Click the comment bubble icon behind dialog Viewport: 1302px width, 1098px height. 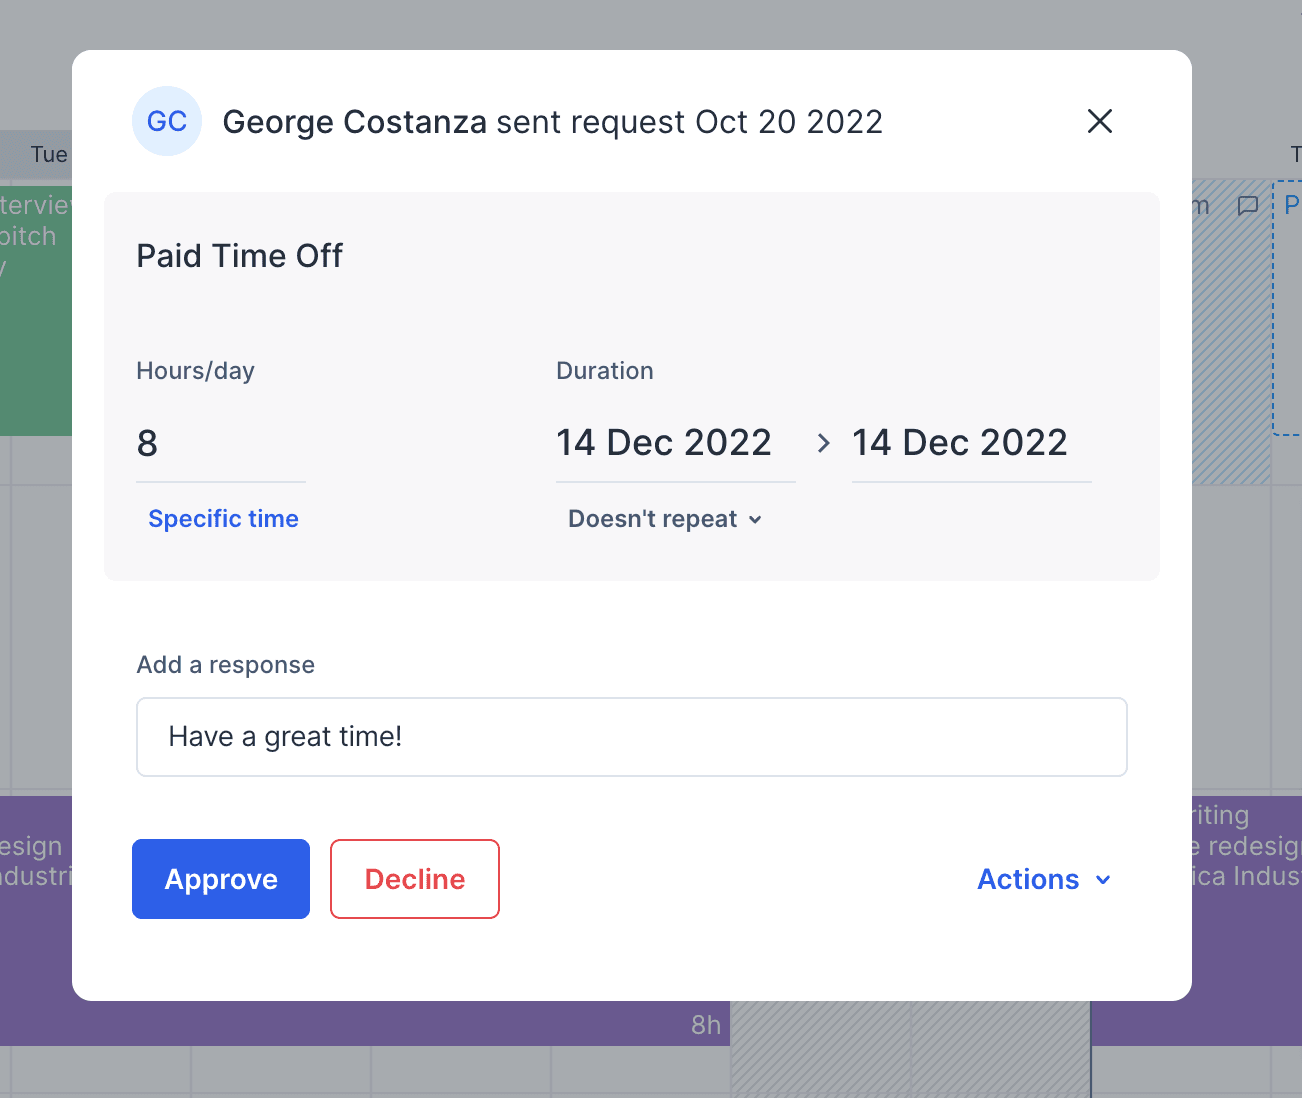1247,206
